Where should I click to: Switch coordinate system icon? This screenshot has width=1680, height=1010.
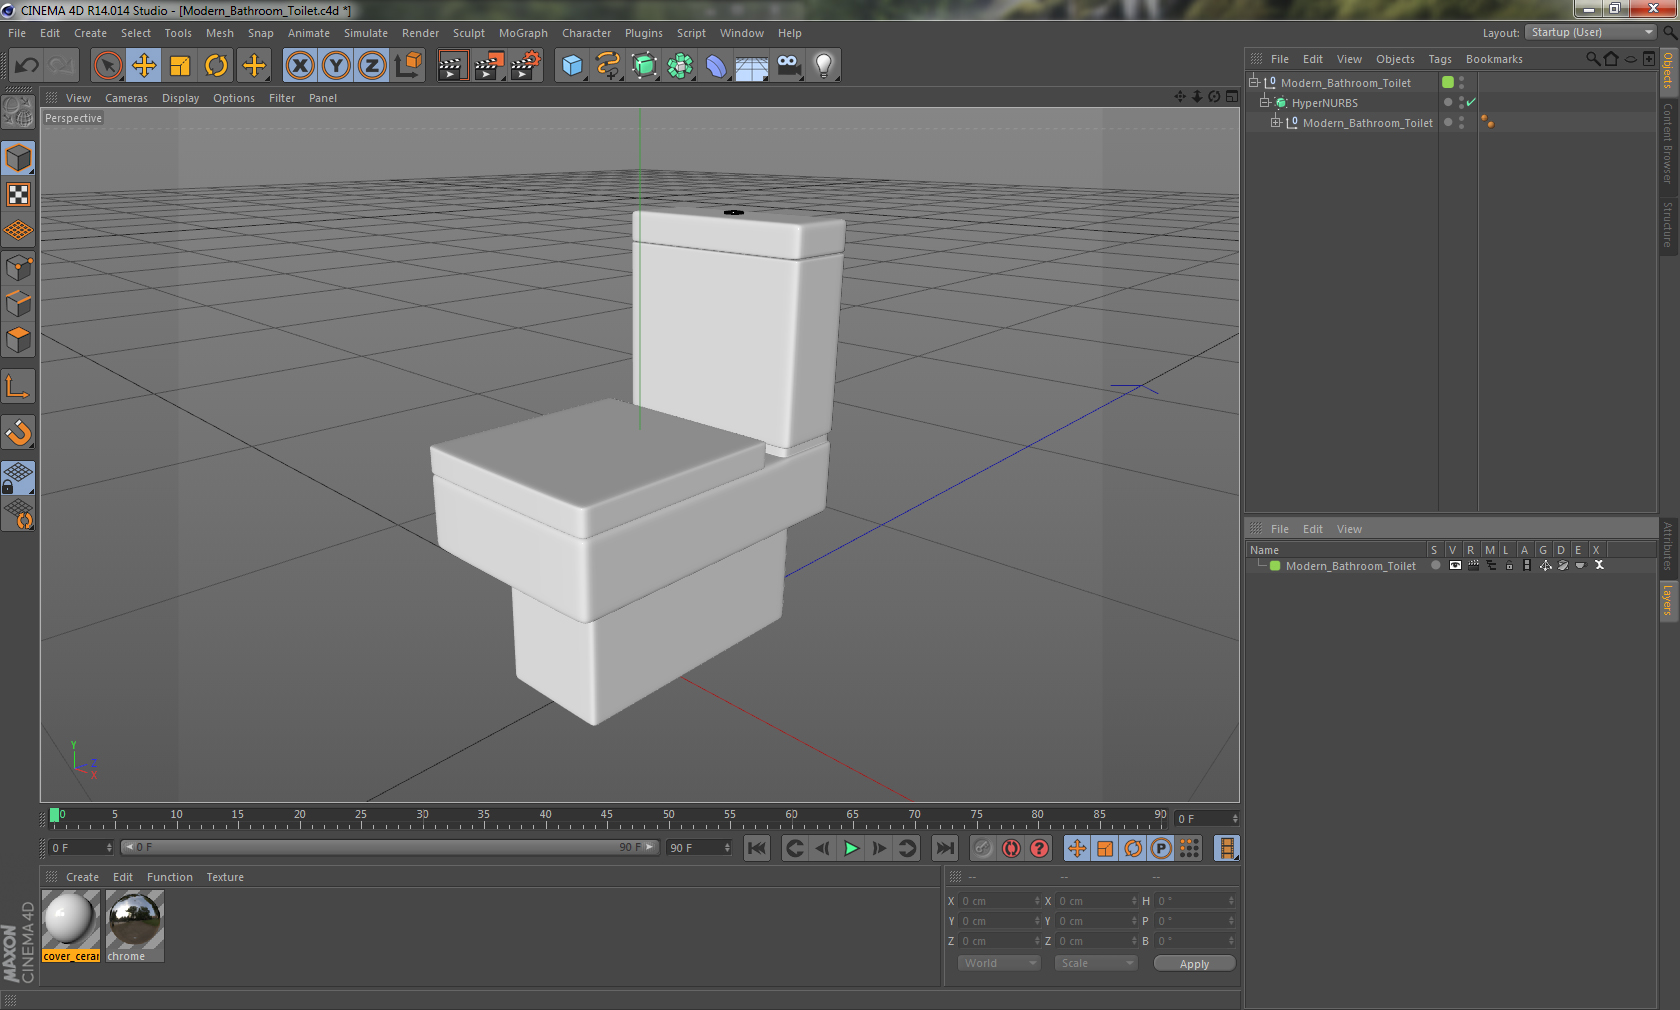(408, 66)
